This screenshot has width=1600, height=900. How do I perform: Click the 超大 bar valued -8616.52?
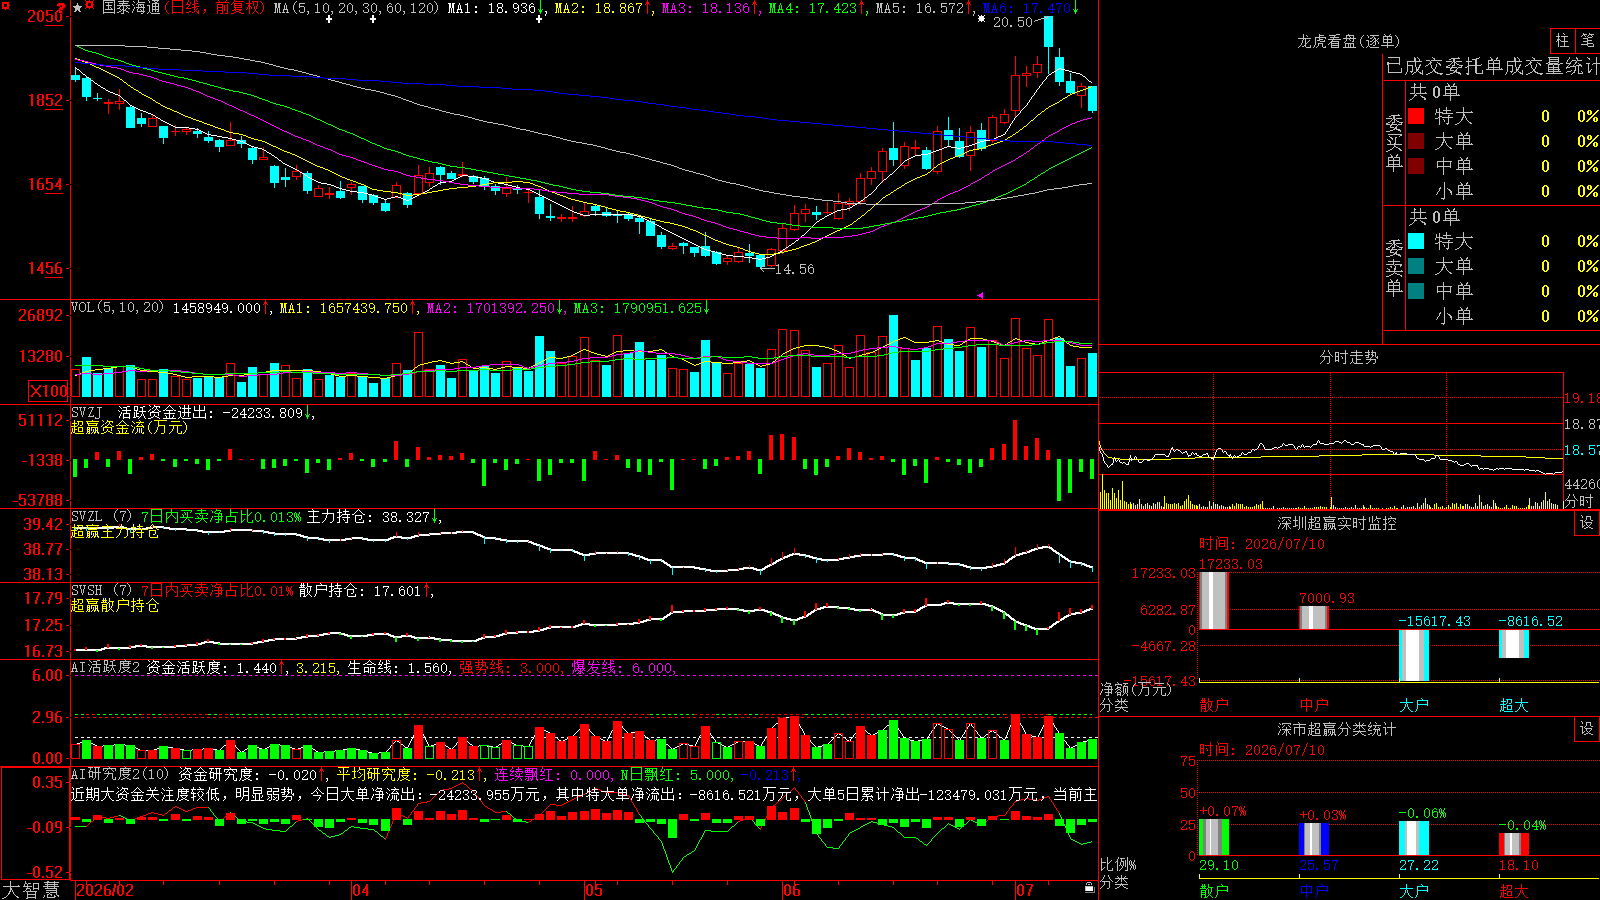coord(1514,644)
